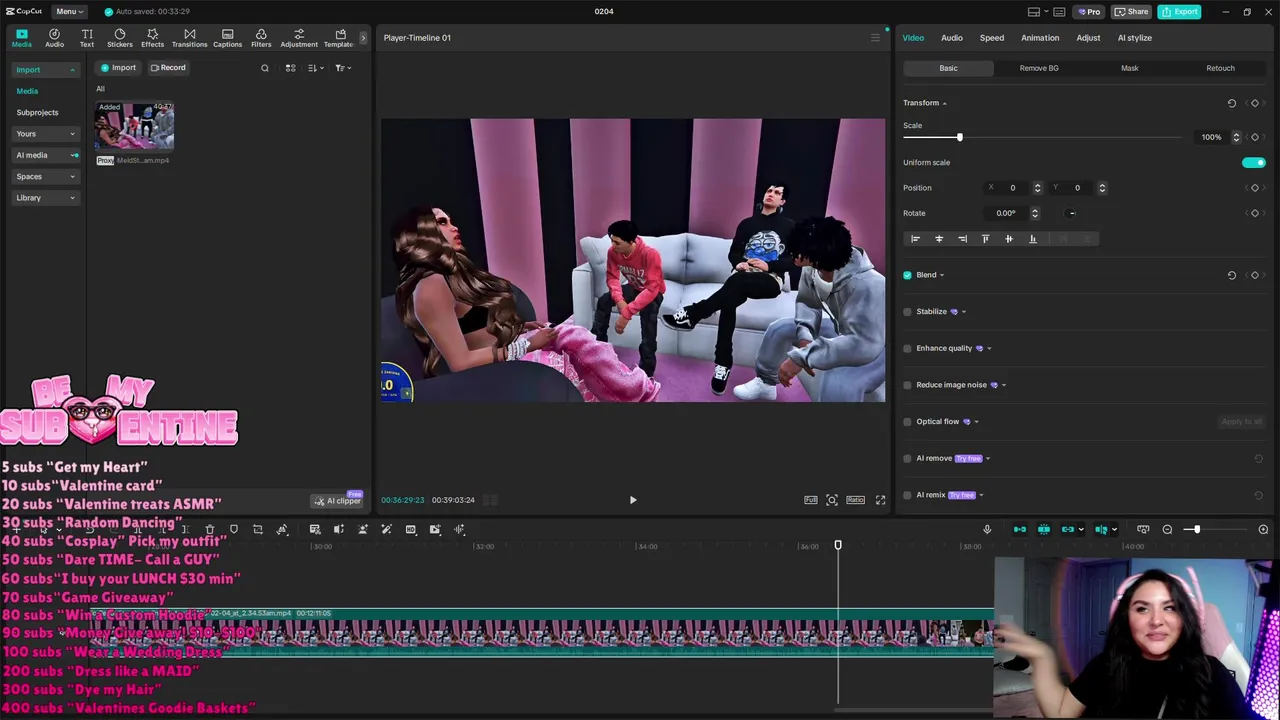This screenshot has height=720, width=1280.
Task: Enable the AI remix checkbox
Action: (908, 495)
